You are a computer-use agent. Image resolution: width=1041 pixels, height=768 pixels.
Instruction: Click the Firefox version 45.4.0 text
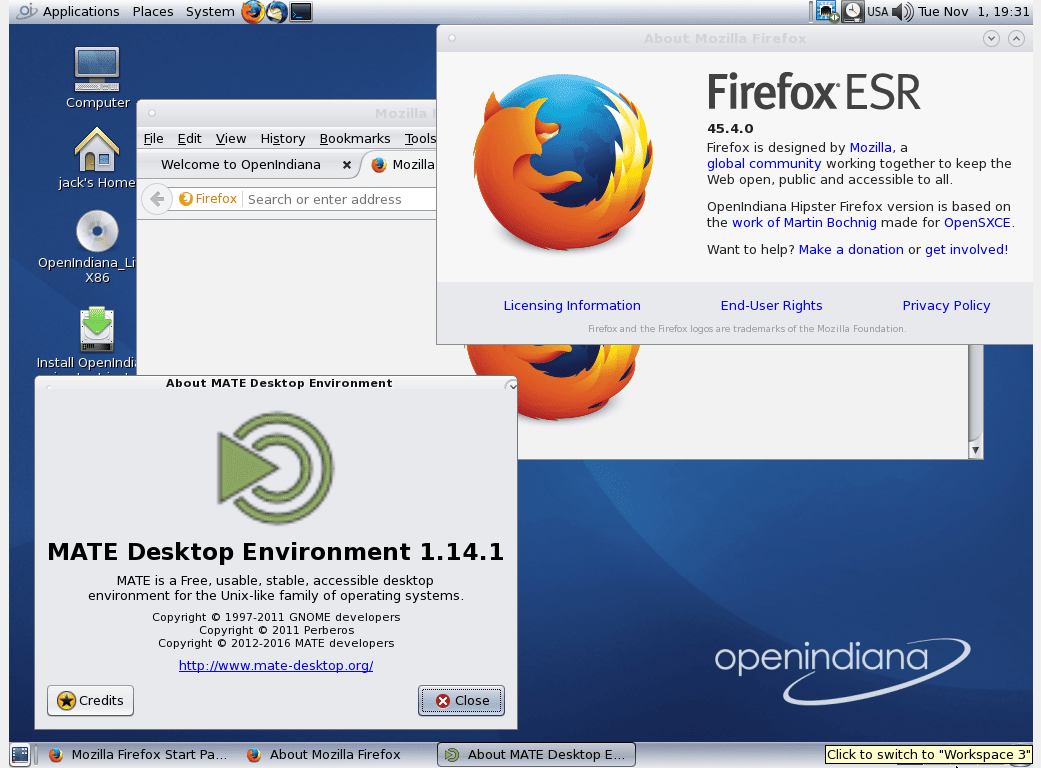coord(730,129)
